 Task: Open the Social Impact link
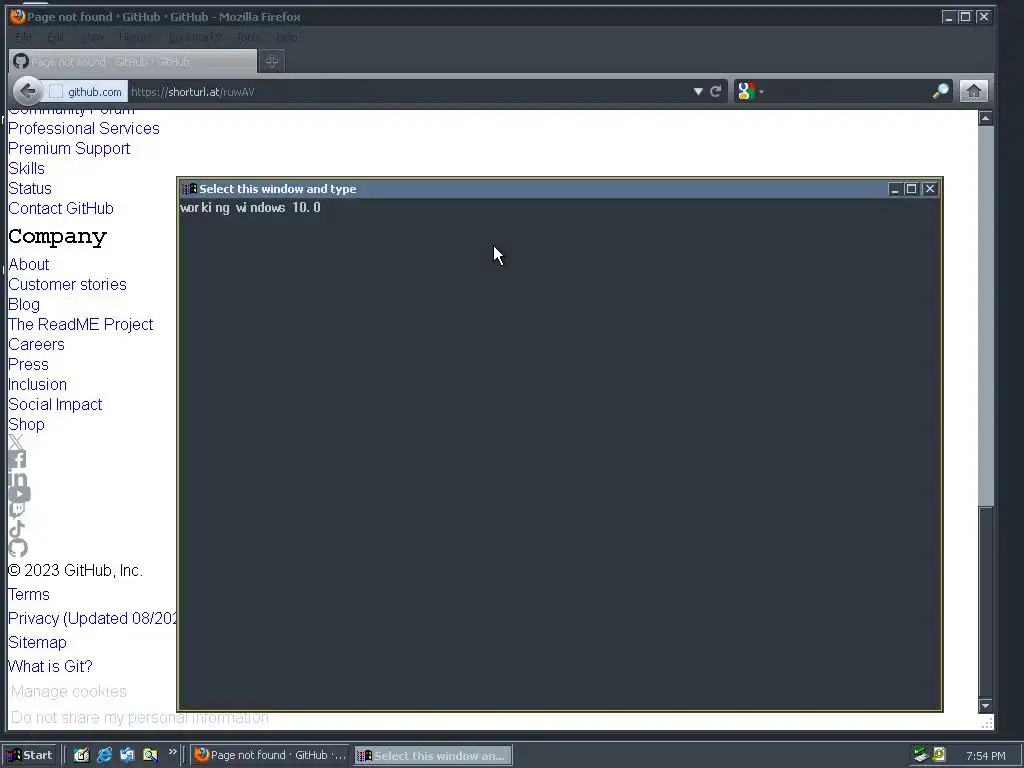[55, 405]
